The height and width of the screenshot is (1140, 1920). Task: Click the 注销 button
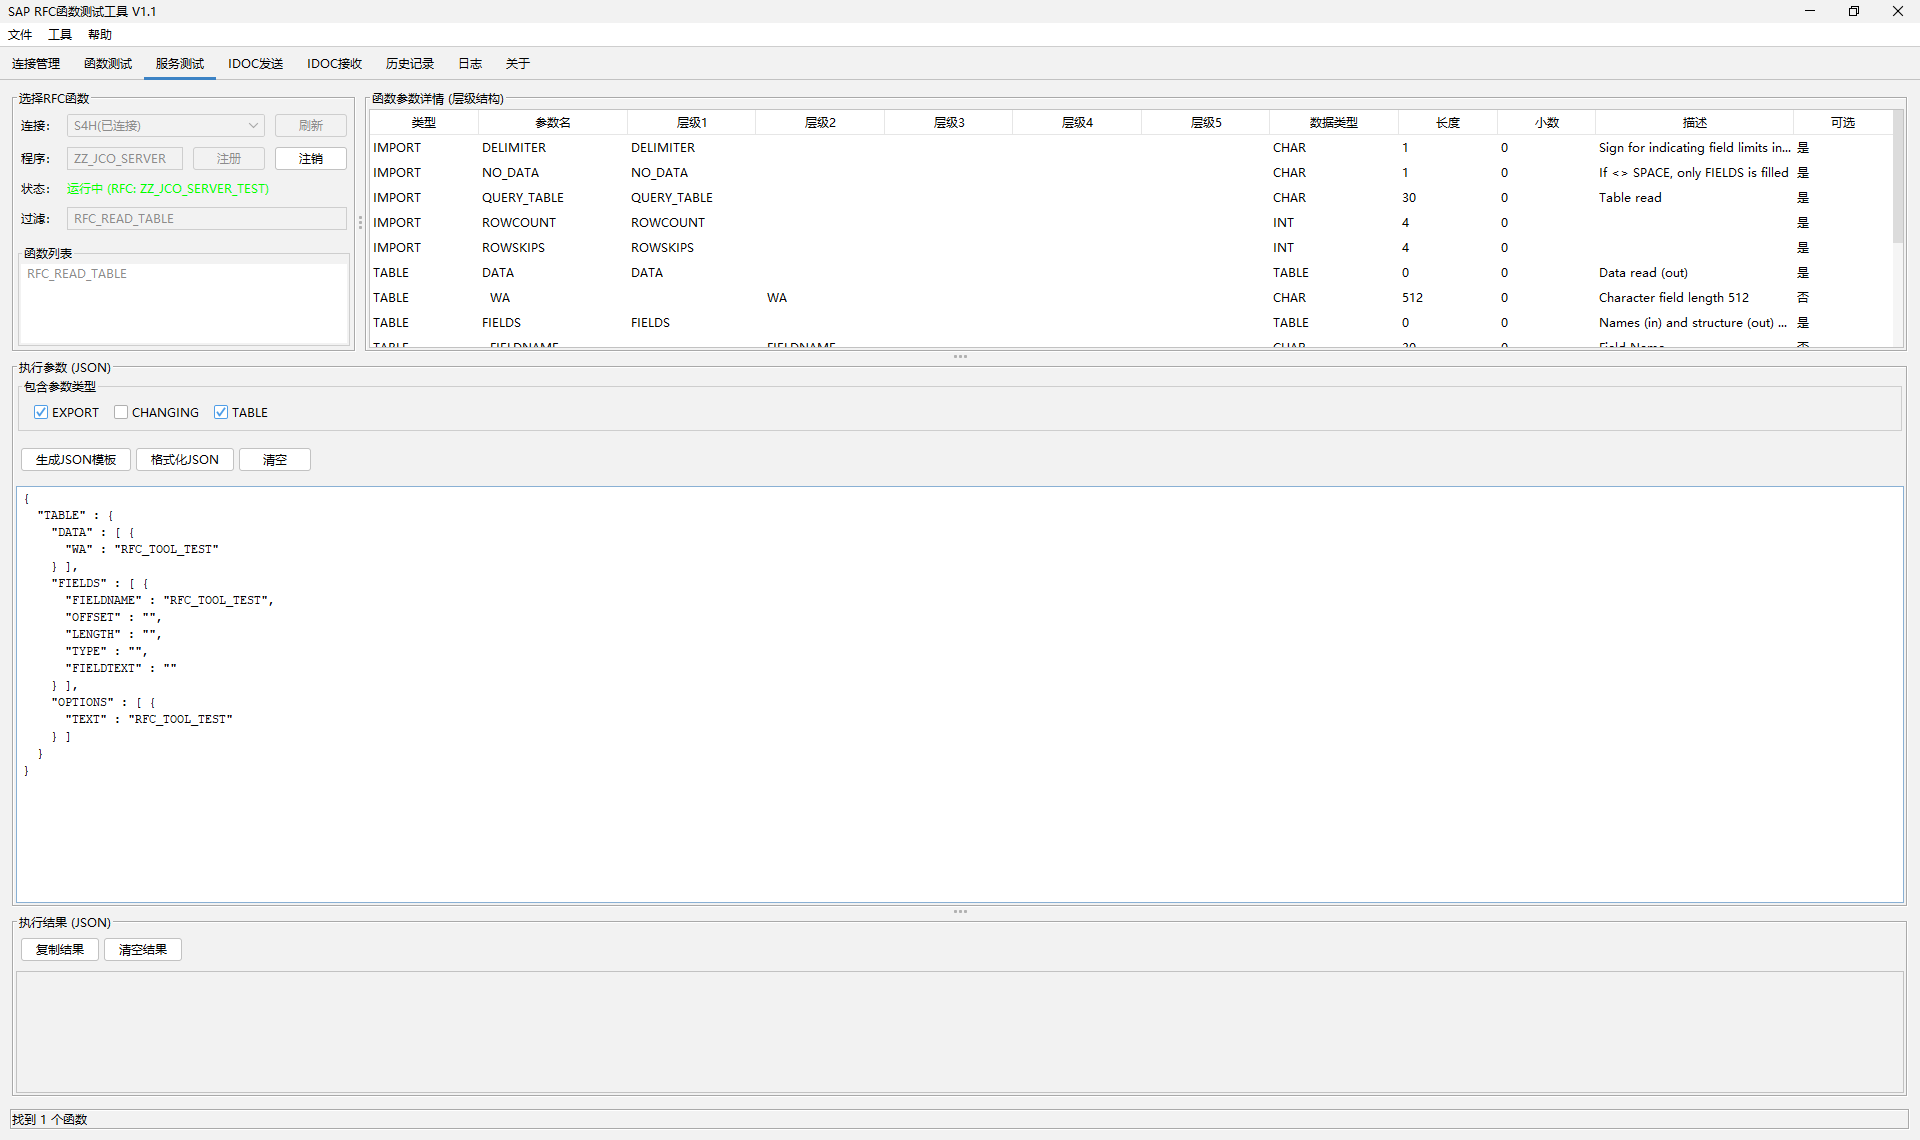point(311,159)
